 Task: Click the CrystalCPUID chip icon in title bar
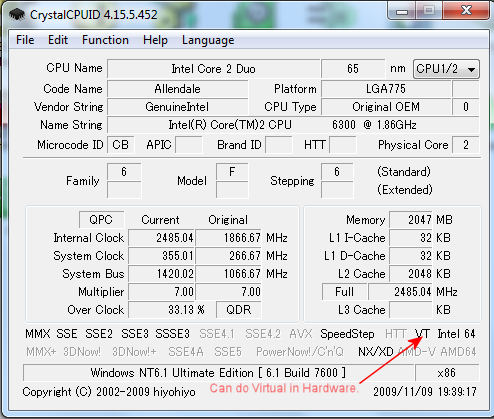[x=17, y=14]
